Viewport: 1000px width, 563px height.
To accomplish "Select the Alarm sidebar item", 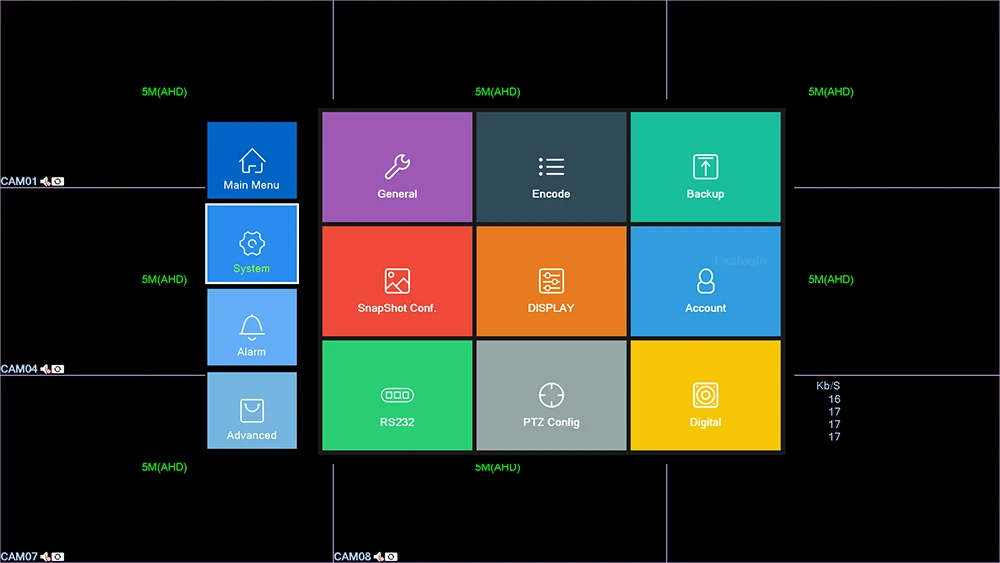I will [252, 327].
